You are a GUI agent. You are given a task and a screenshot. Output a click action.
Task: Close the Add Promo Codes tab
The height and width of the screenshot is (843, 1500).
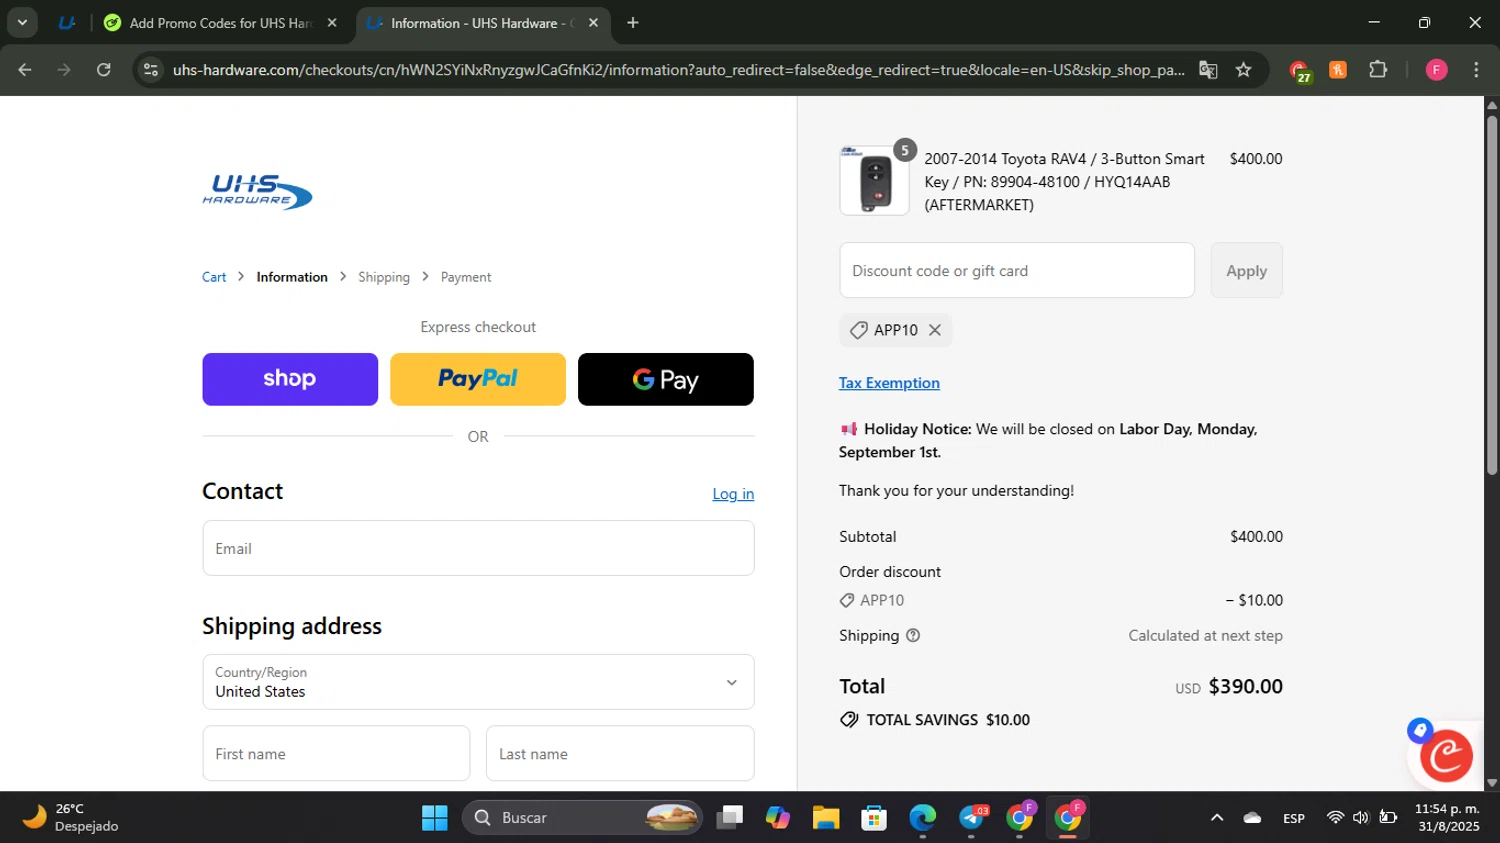pyautogui.click(x=332, y=22)
